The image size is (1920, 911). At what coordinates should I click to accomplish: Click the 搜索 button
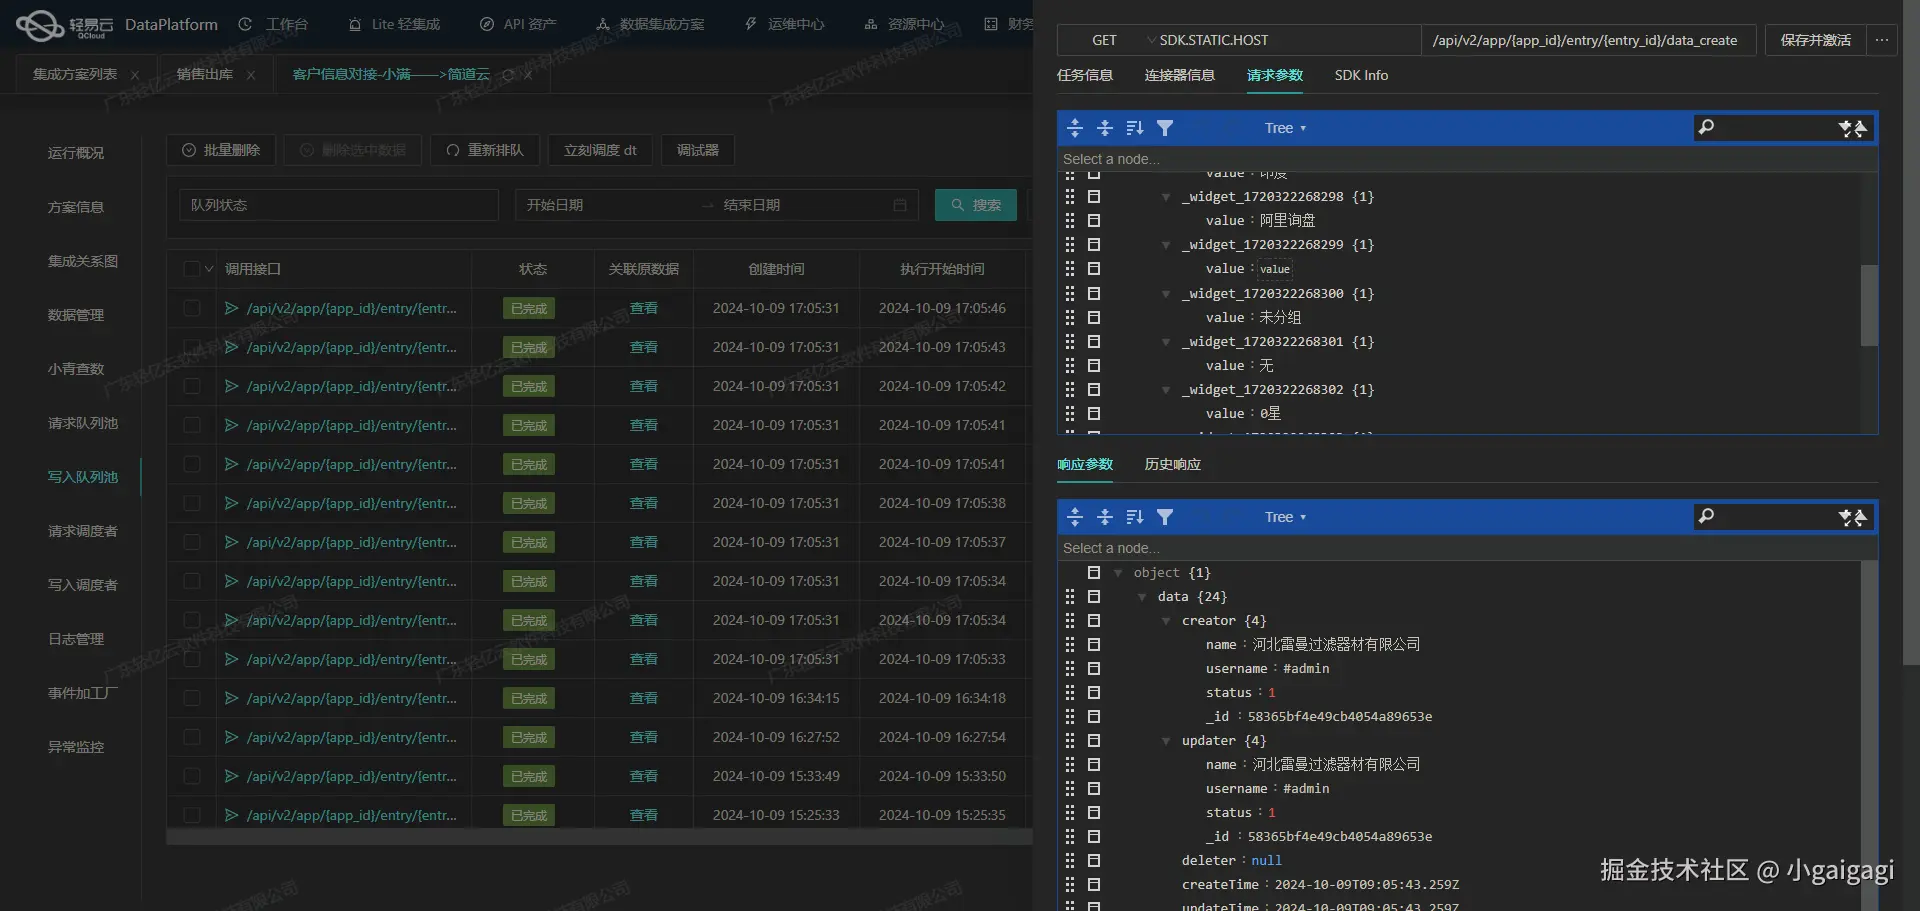pos(976,205)
